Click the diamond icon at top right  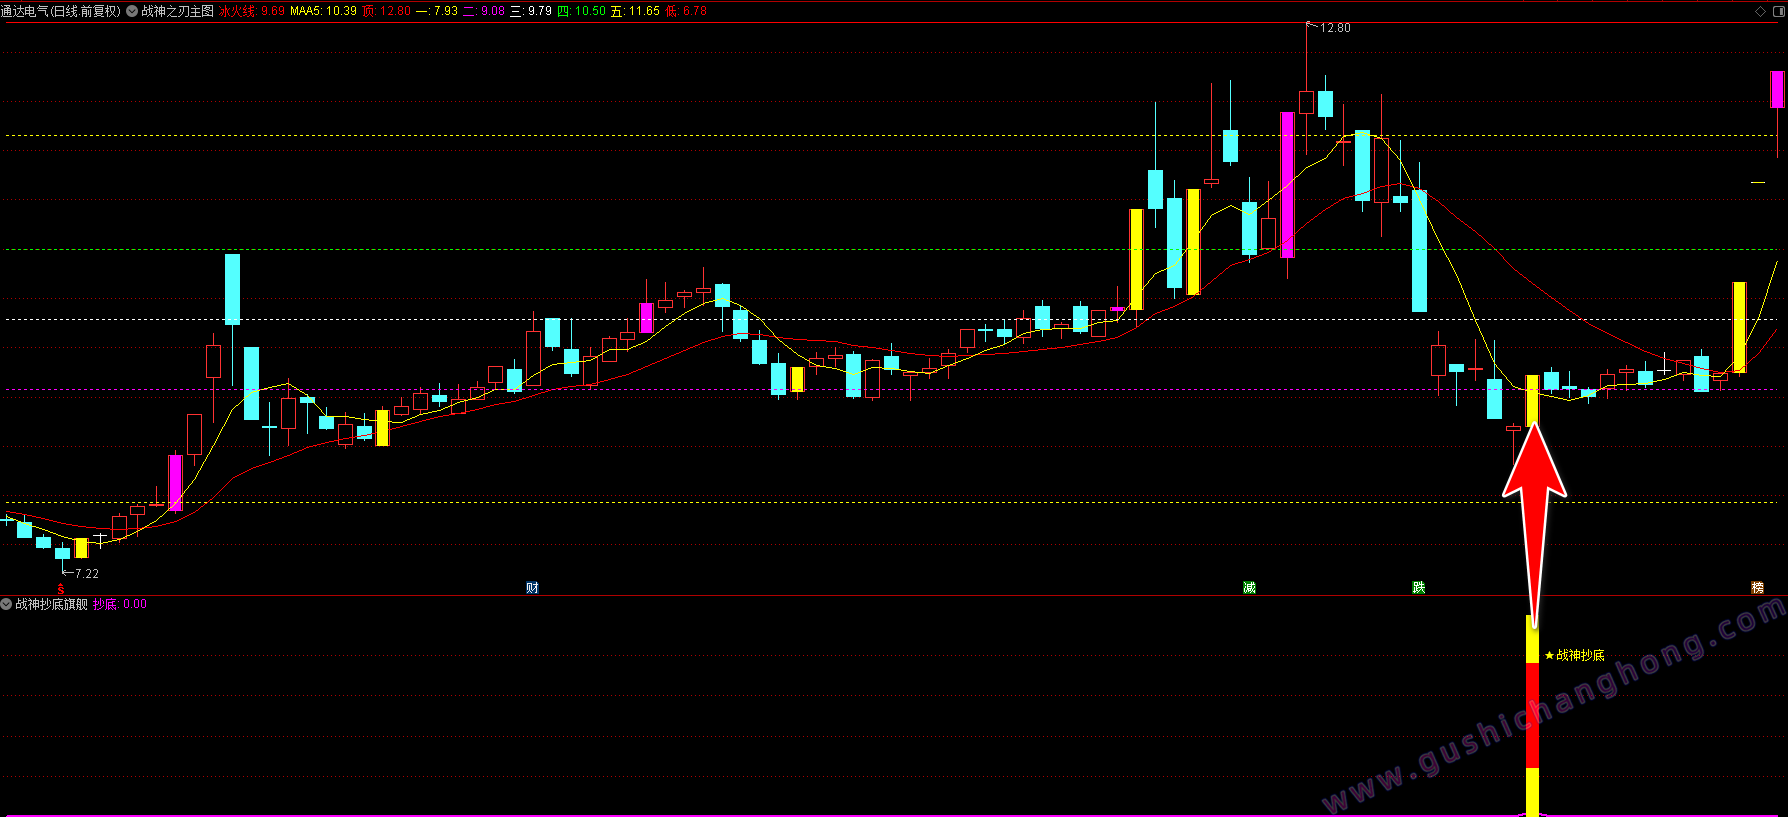(1761, 11)
